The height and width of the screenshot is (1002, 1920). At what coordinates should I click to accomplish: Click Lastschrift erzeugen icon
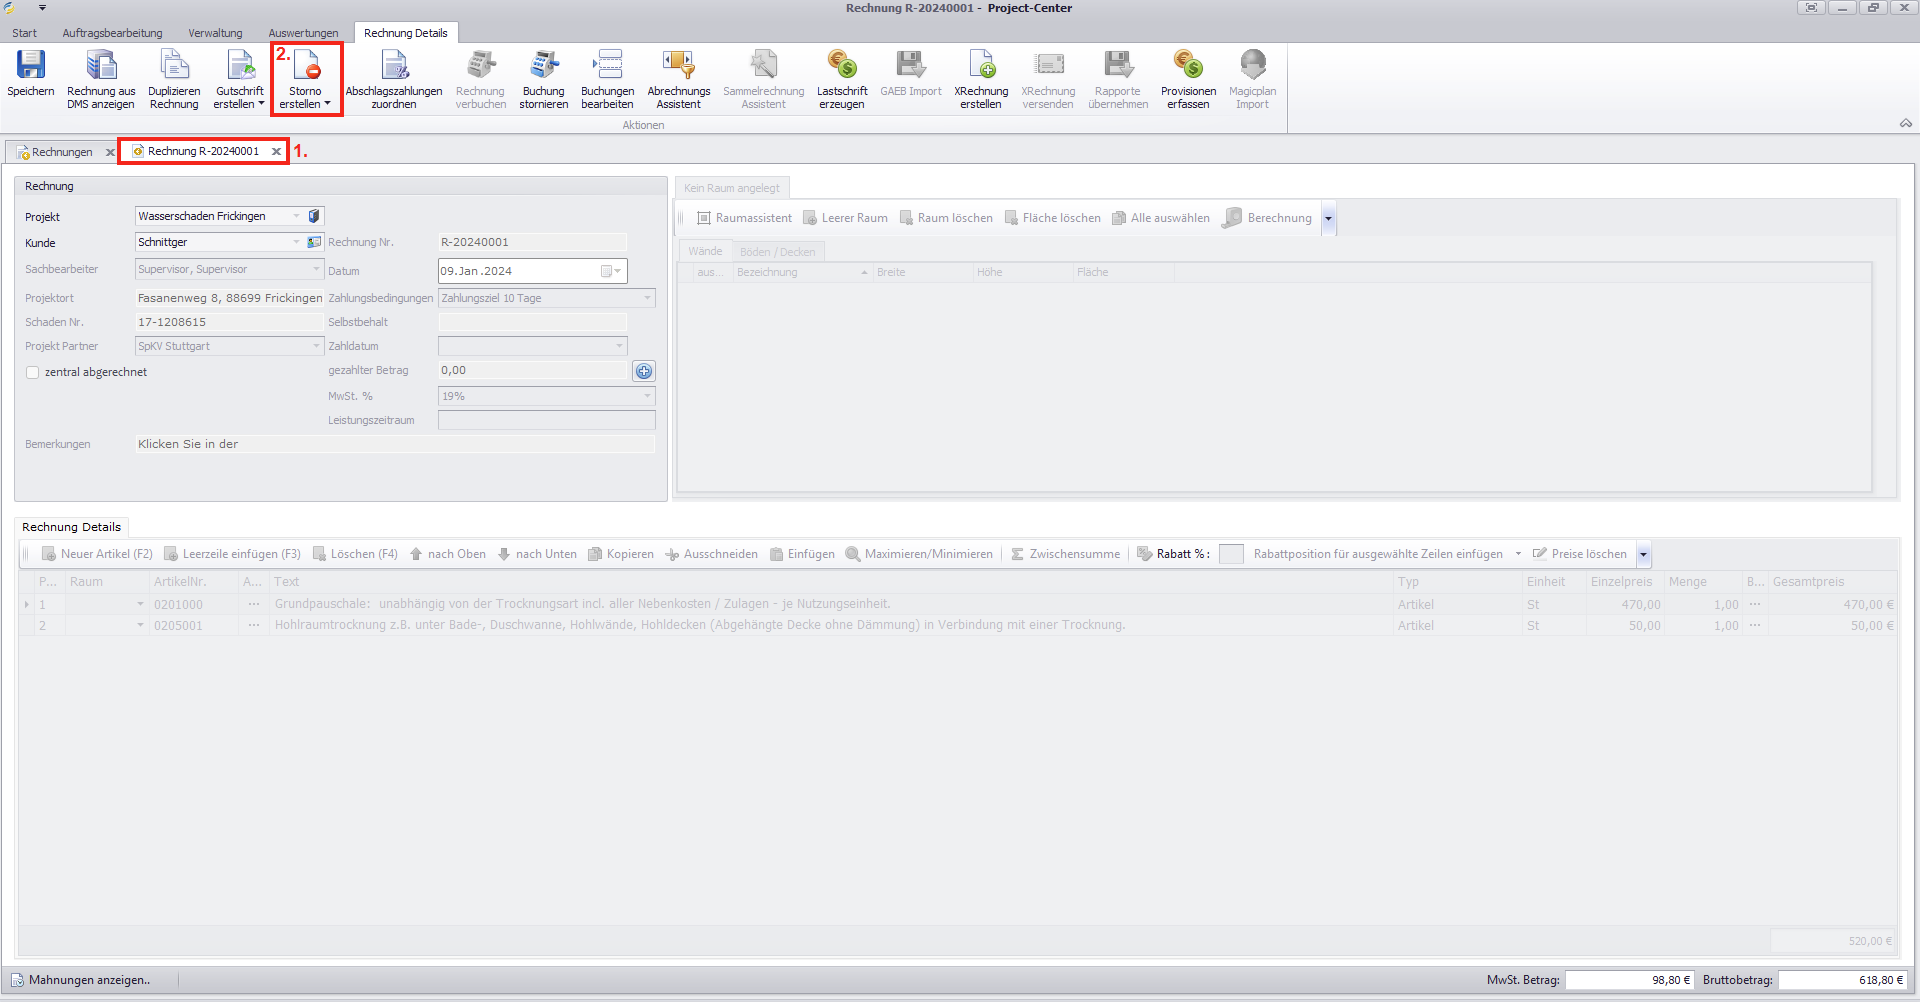click(x=842, y=65)
